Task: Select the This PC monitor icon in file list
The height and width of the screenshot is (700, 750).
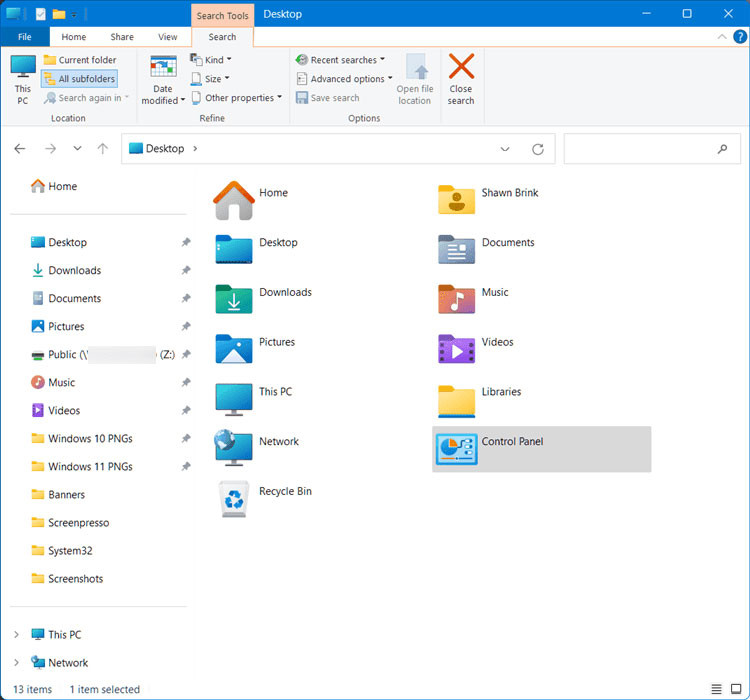Action: [233, 400]
